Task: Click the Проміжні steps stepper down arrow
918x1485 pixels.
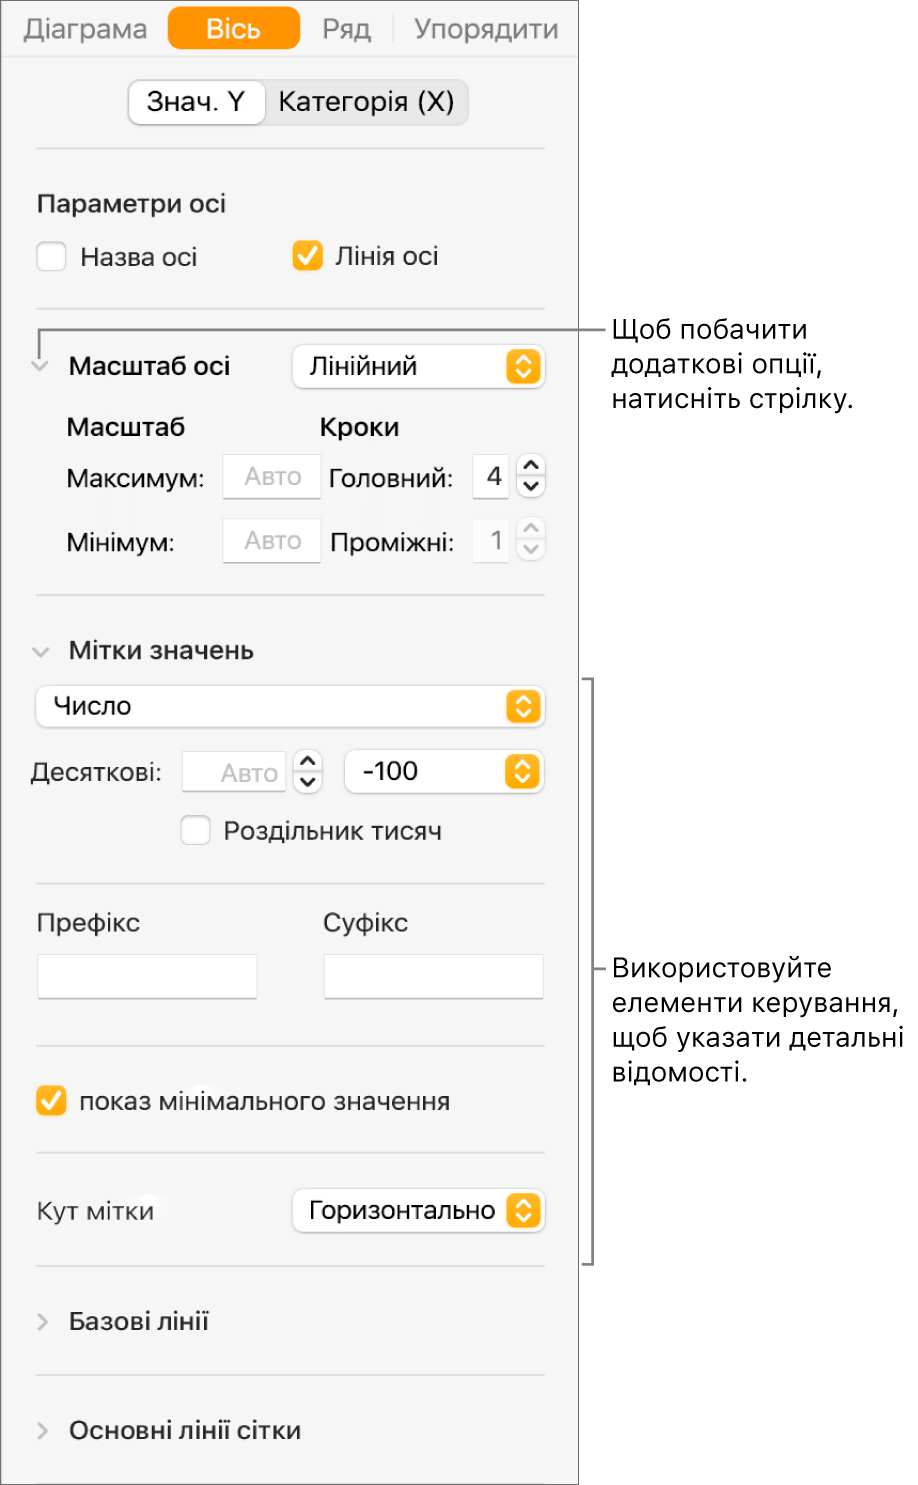Action: (531, 552)
